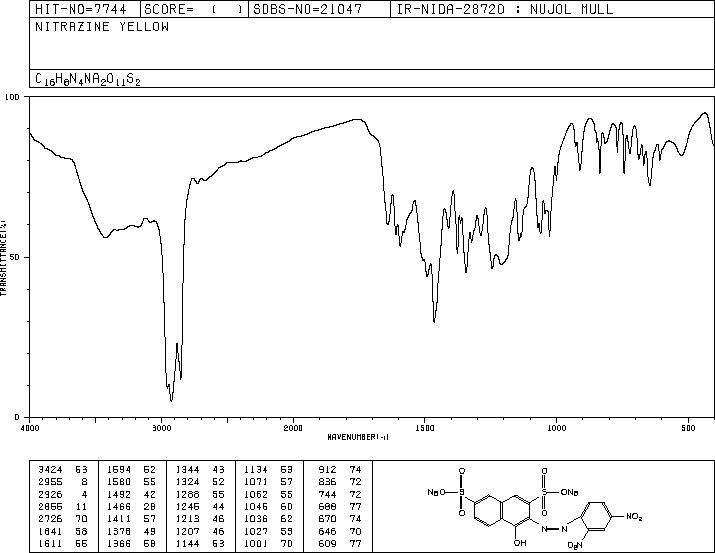Select the 836 peak table entry
715x553 pixels.
(x=339, y=482)
